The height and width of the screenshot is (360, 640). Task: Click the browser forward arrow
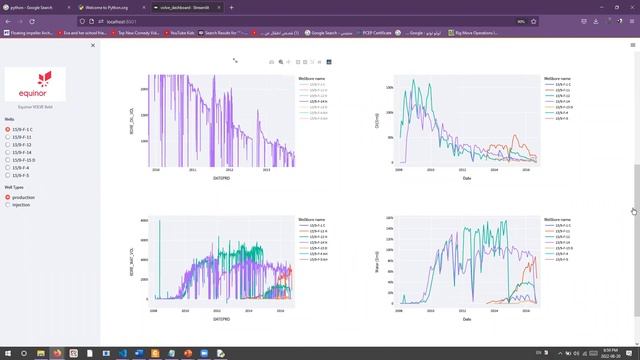[20, 21]
